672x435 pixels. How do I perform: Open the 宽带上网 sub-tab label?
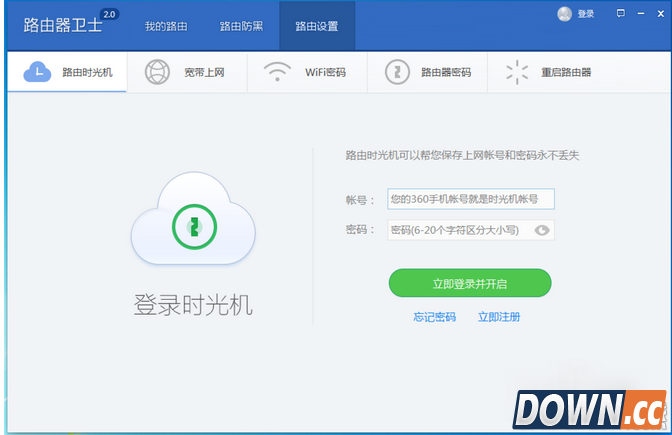[204, 72]
